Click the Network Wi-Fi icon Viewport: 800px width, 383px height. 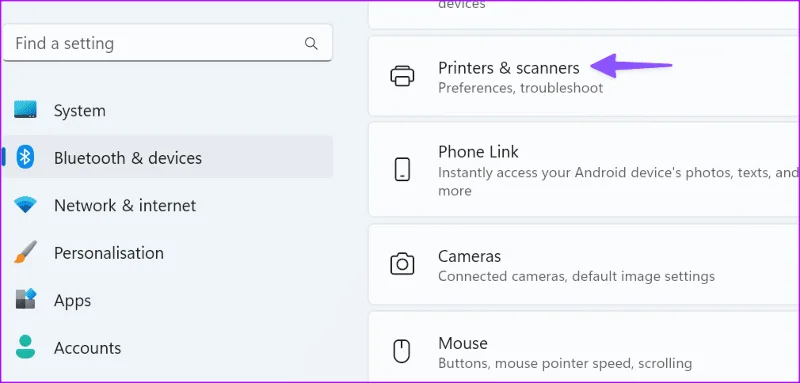coord(25,205)
